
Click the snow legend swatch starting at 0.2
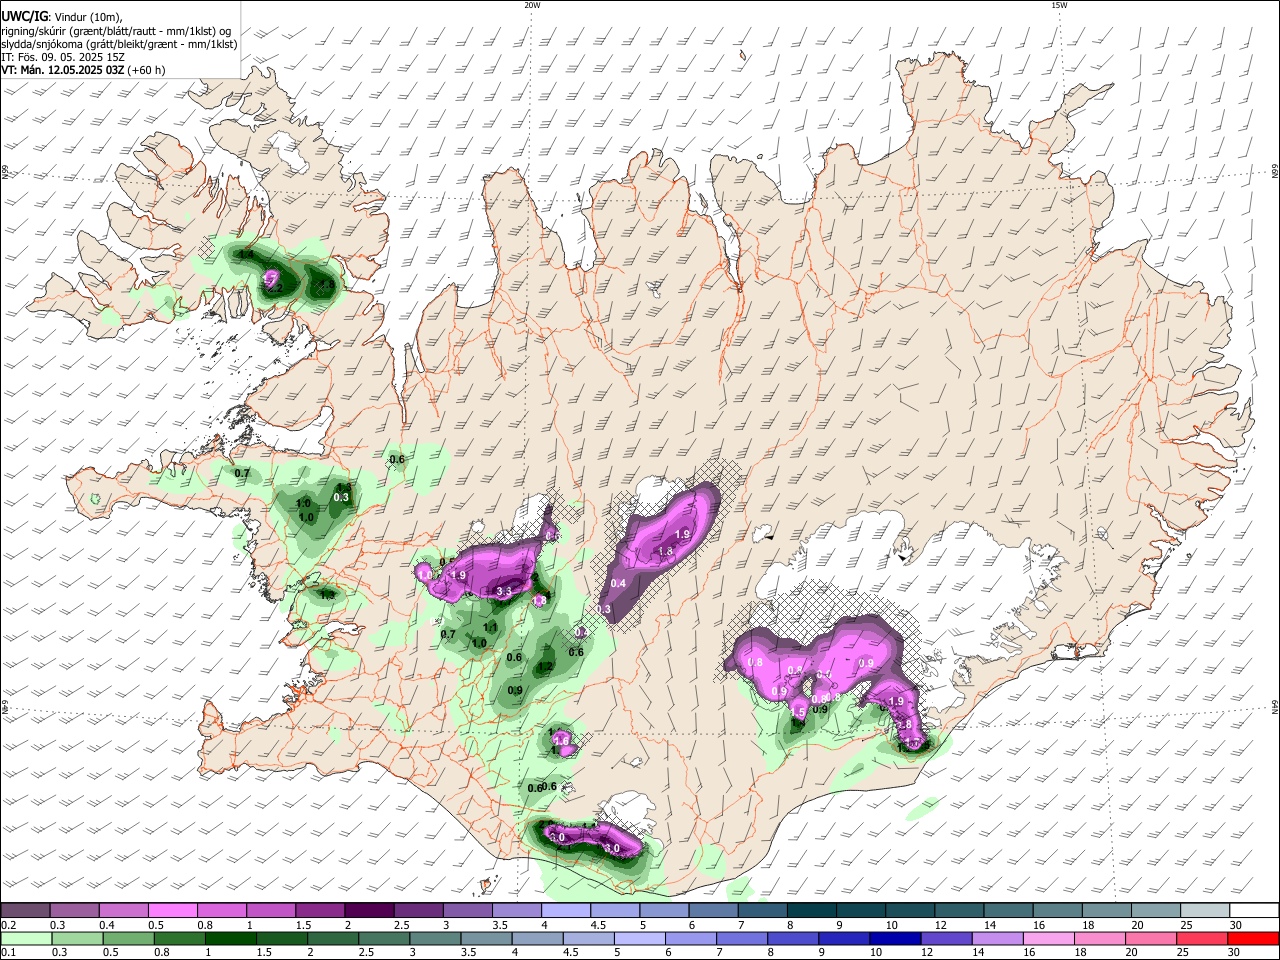click(25, 911)
